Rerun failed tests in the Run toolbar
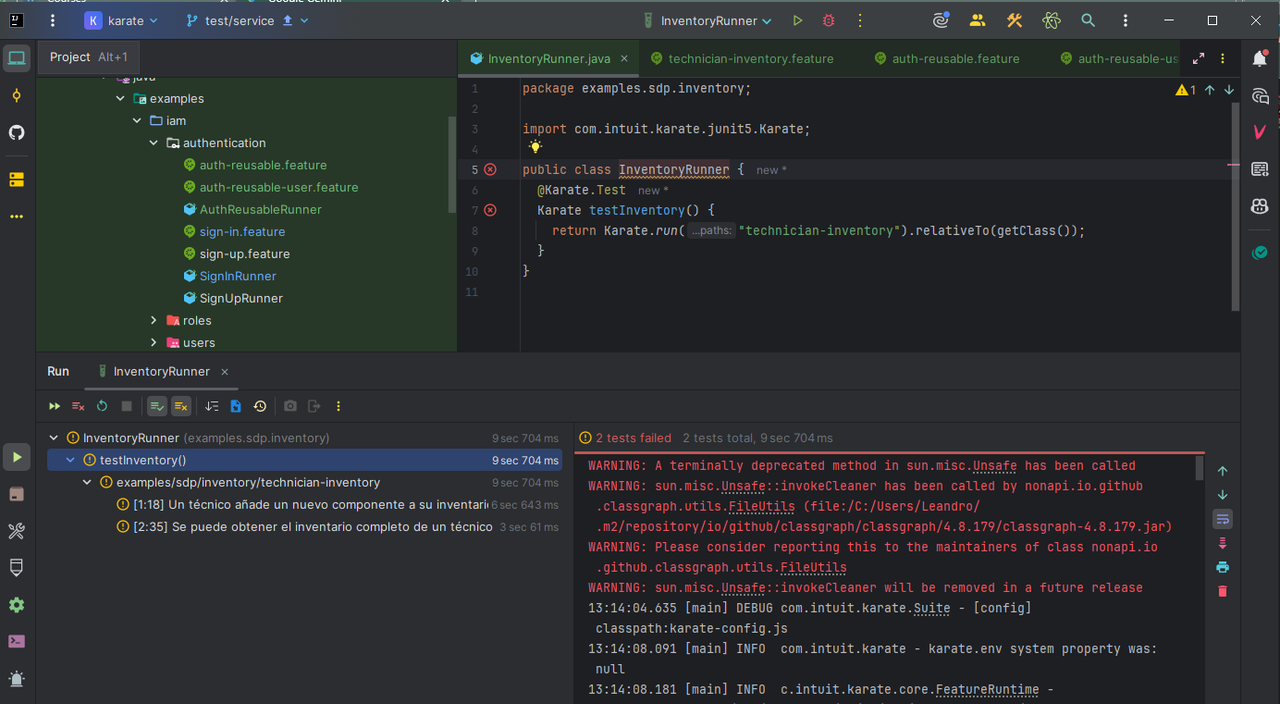The width and height of the screenshot is (1280, 704). (x=78, y=406)
